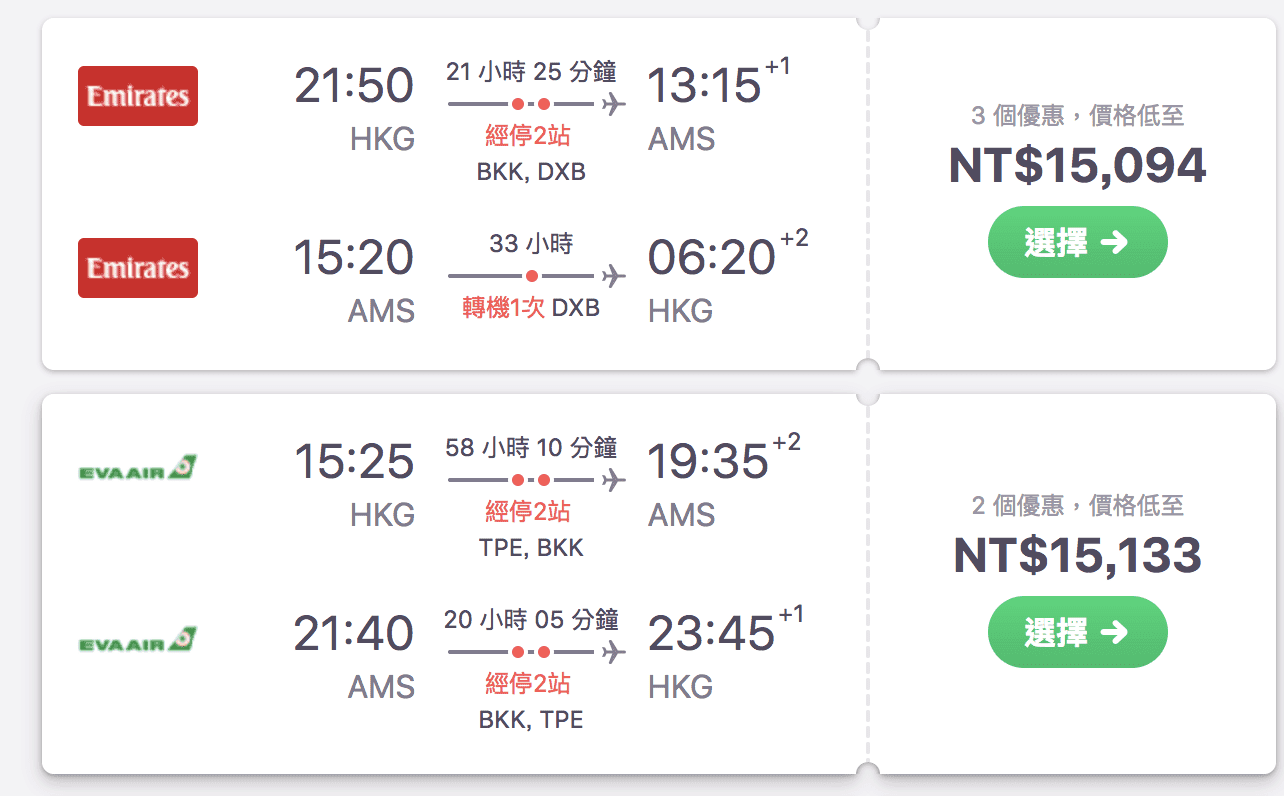This screenshot has height=796, width=1284.
Task: Open the 3 個優惠 deals text
Action: 1077,116
